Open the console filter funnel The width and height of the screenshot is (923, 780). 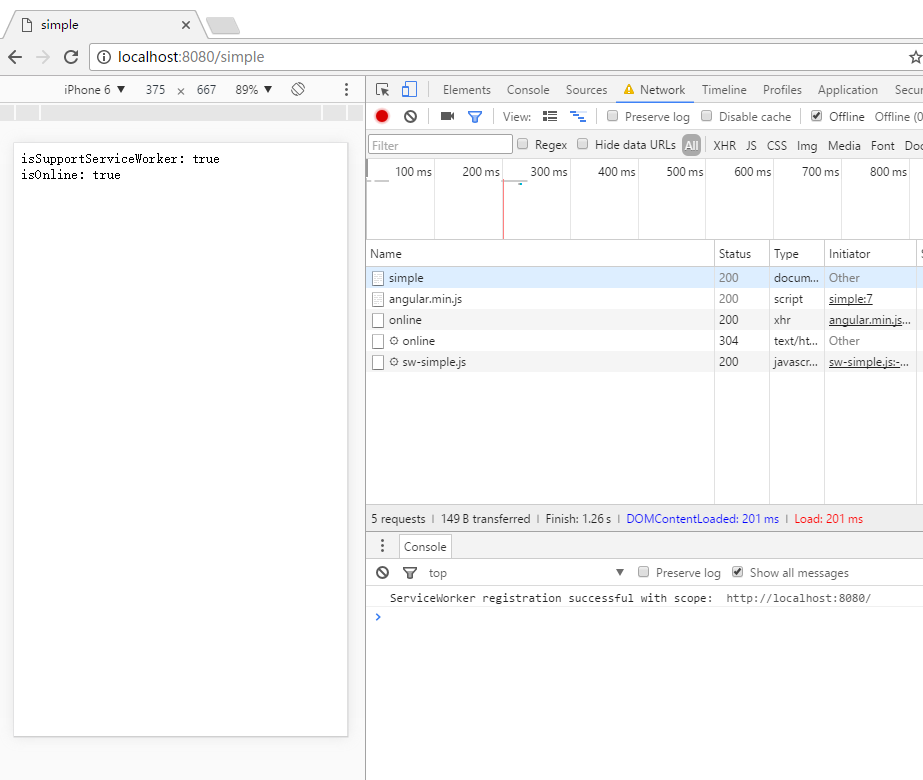pyautogui.click(x=410, y=573)
